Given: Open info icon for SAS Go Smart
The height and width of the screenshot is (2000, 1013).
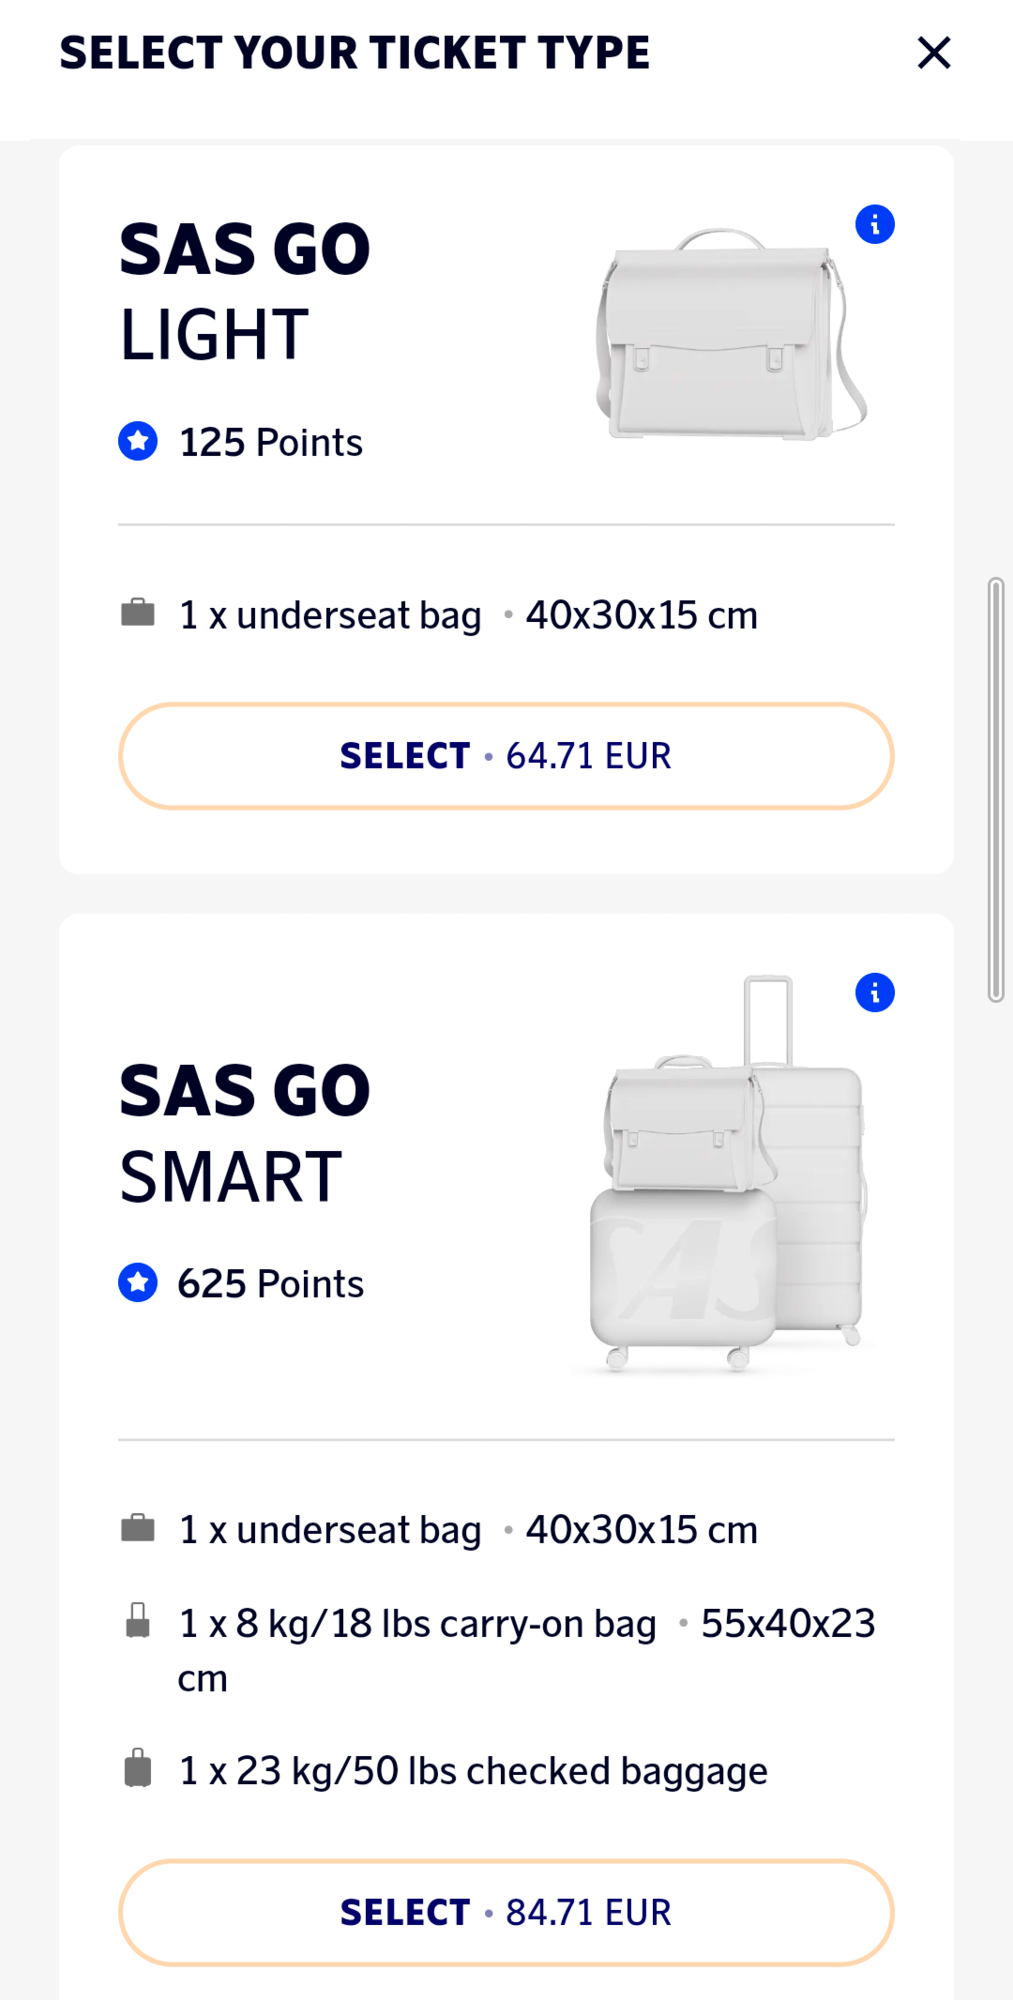Looking at the screenshot, I should tap(875, 993).
